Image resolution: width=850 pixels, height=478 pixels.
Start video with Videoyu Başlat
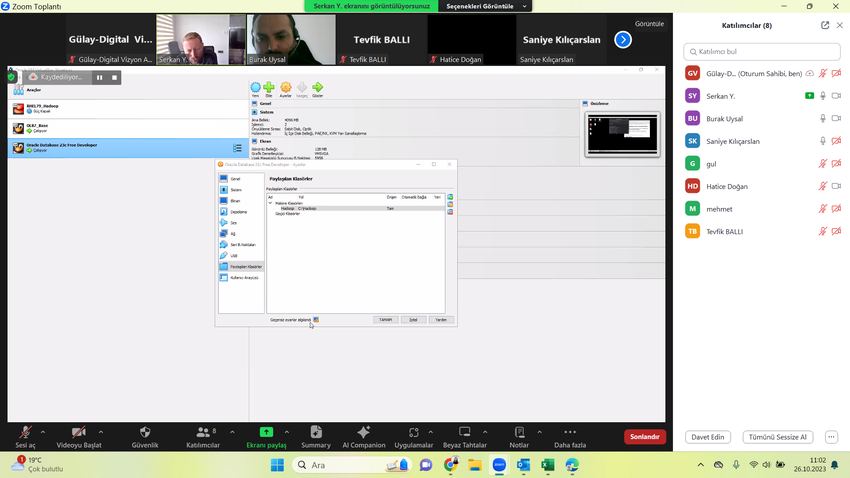[79, 432]
